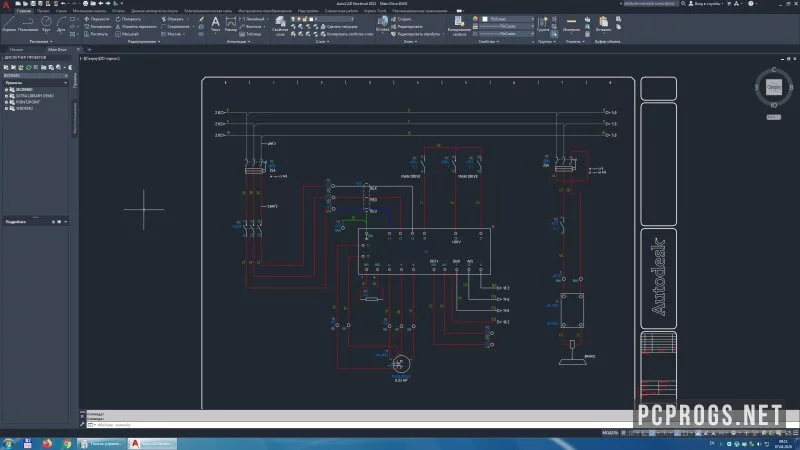Image resolution: width=800 pixels, height=450 pixels.
Task: Select the Dimension (Размер) tool
Action: pyautogui.click(x=231, y=23)
